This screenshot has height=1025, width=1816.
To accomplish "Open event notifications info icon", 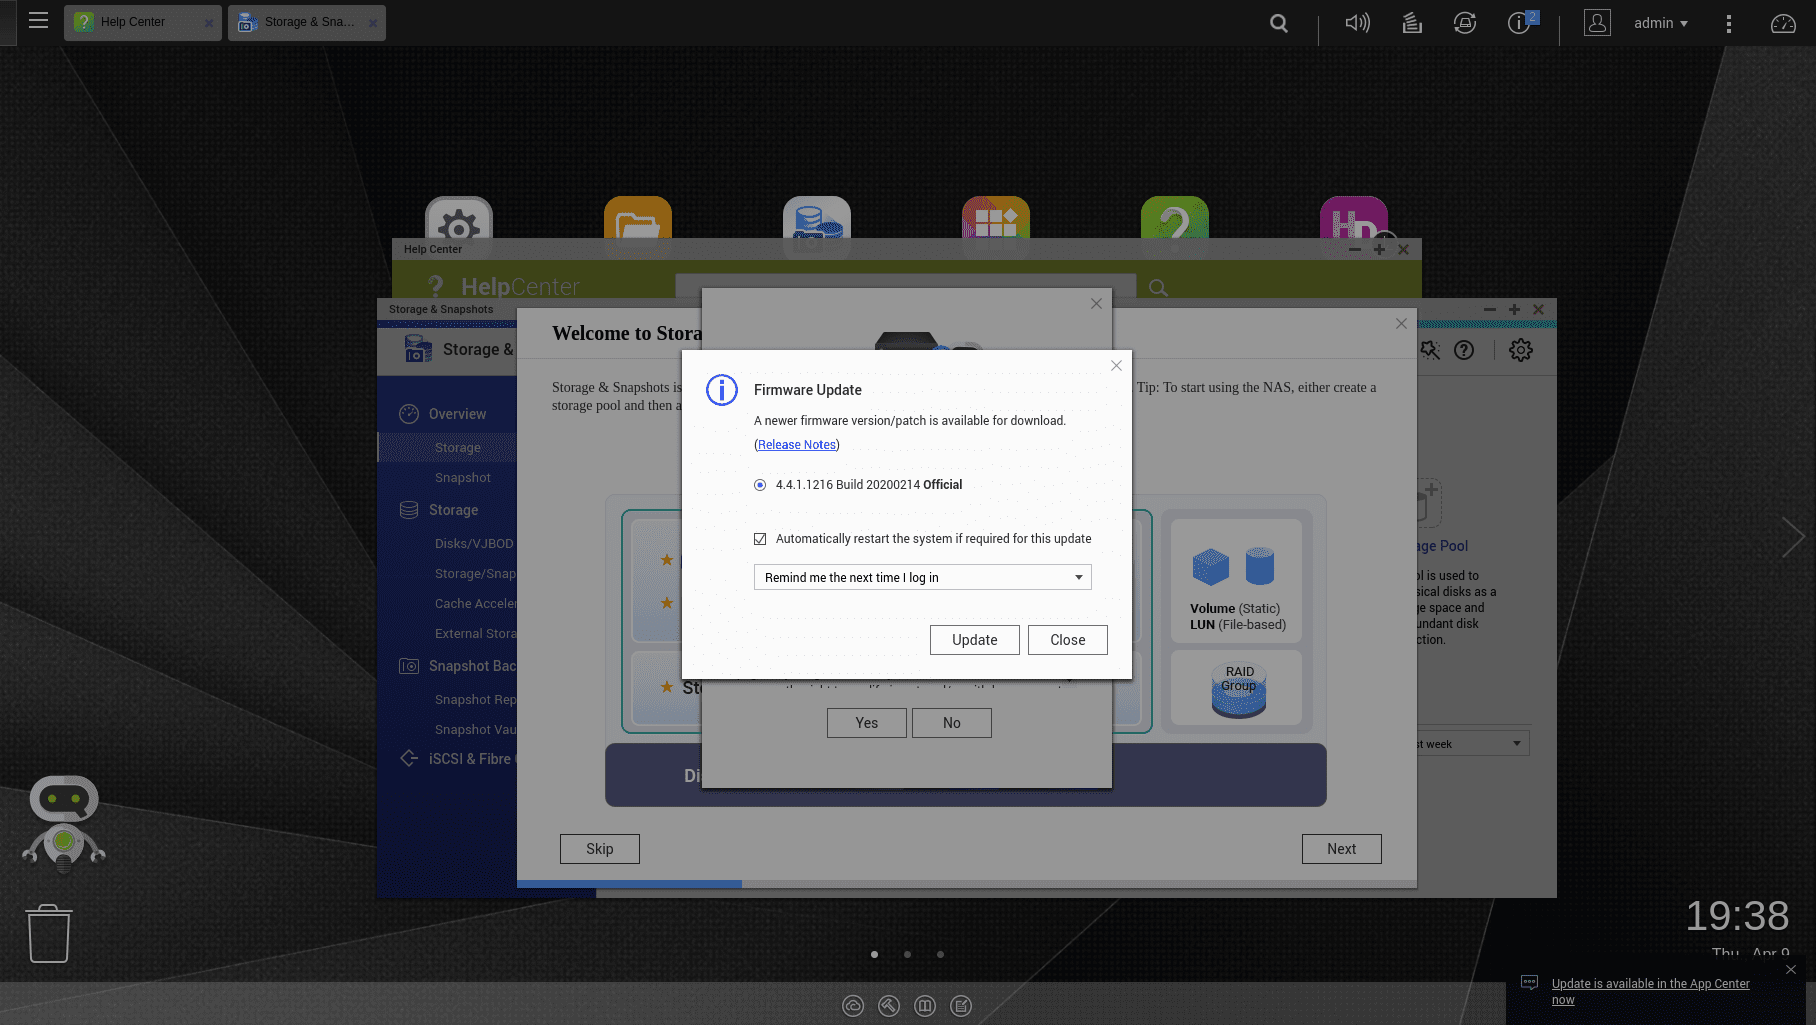I will click(x=1519, y=23).
